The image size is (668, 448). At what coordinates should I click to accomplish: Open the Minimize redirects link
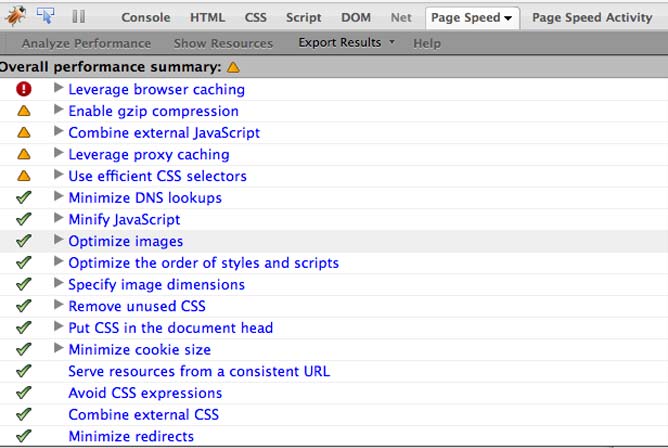click(131, 437)
